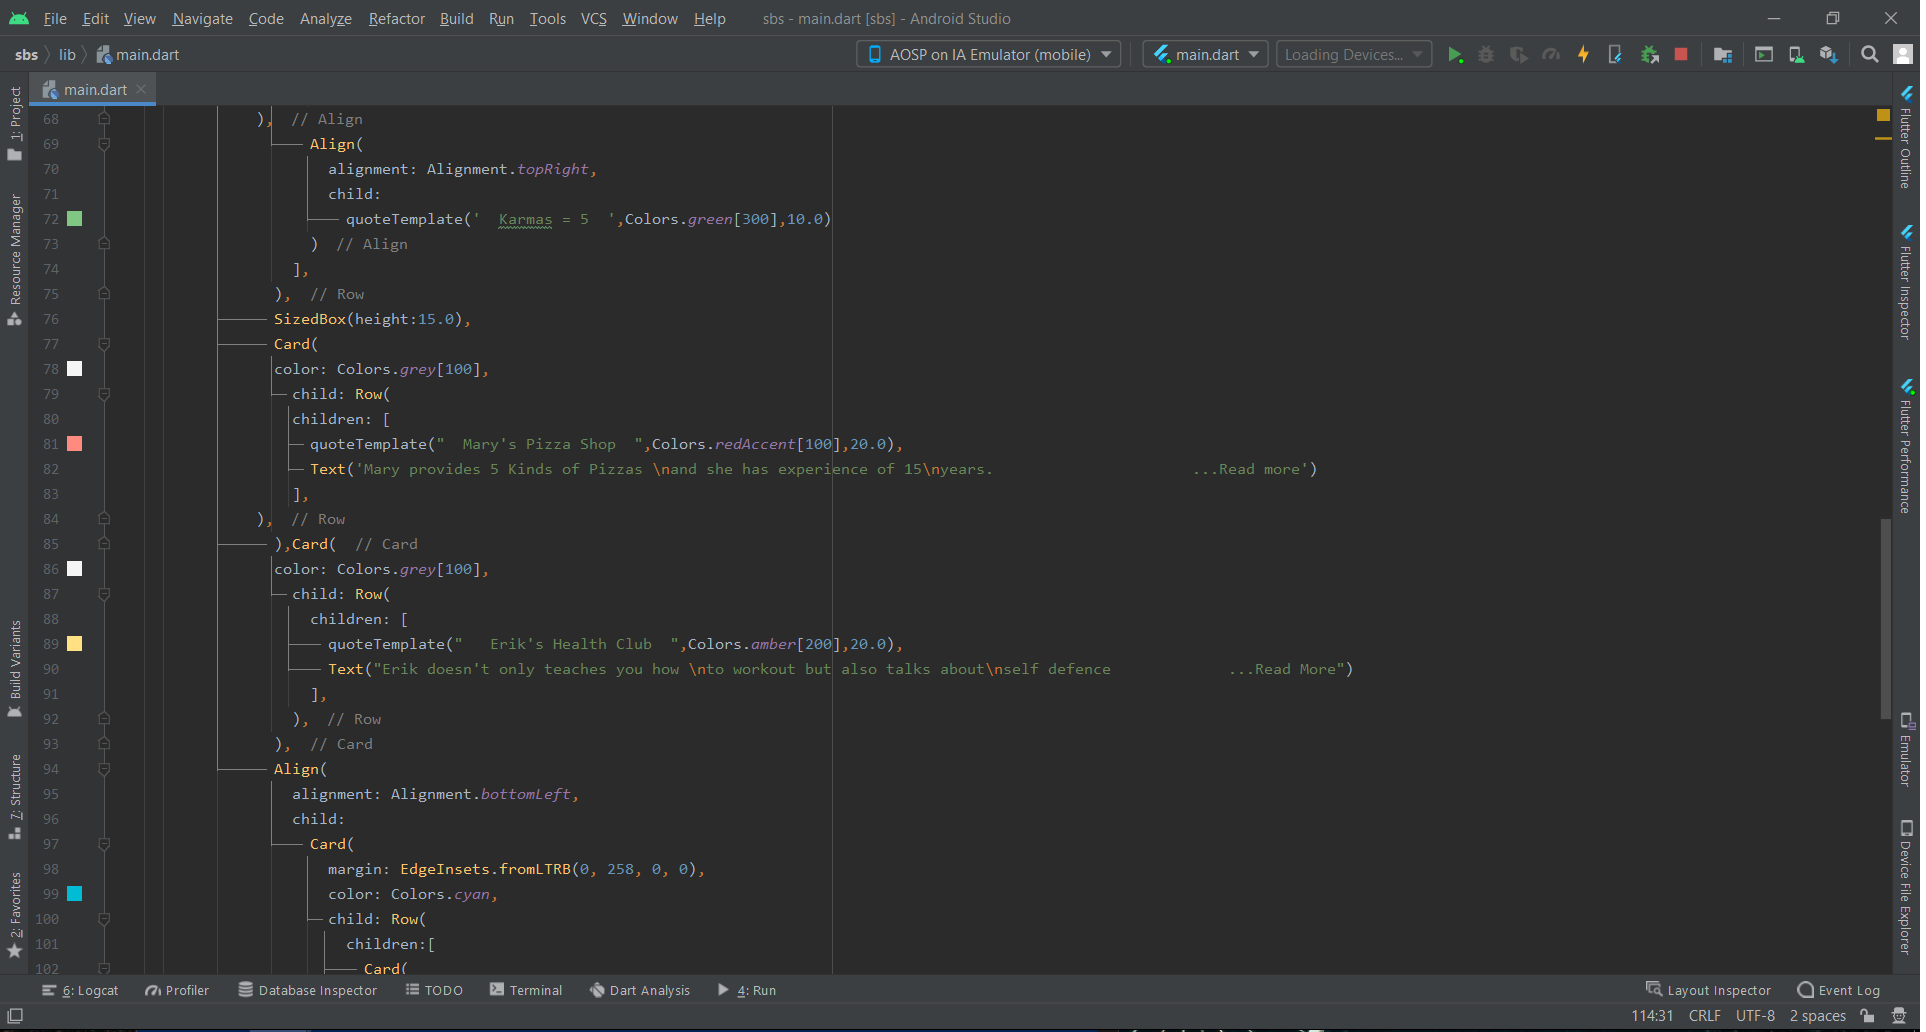Click the cyan color swatch at line 99
This screenshot has width=1926, height=1032.
pos(75,894)
